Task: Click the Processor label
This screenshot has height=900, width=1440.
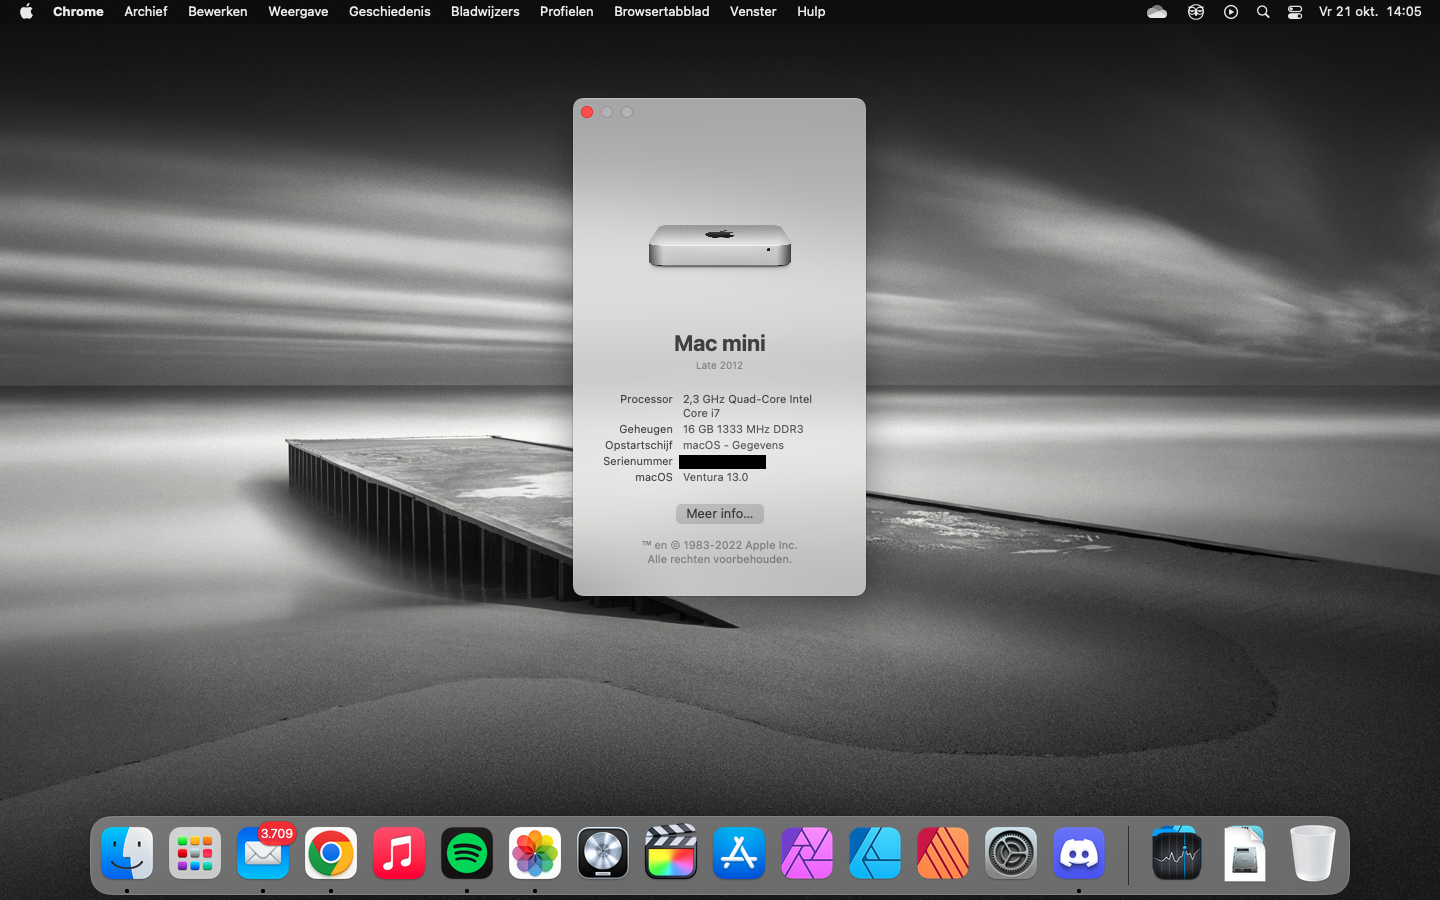Action: click(x=646, y=399)
